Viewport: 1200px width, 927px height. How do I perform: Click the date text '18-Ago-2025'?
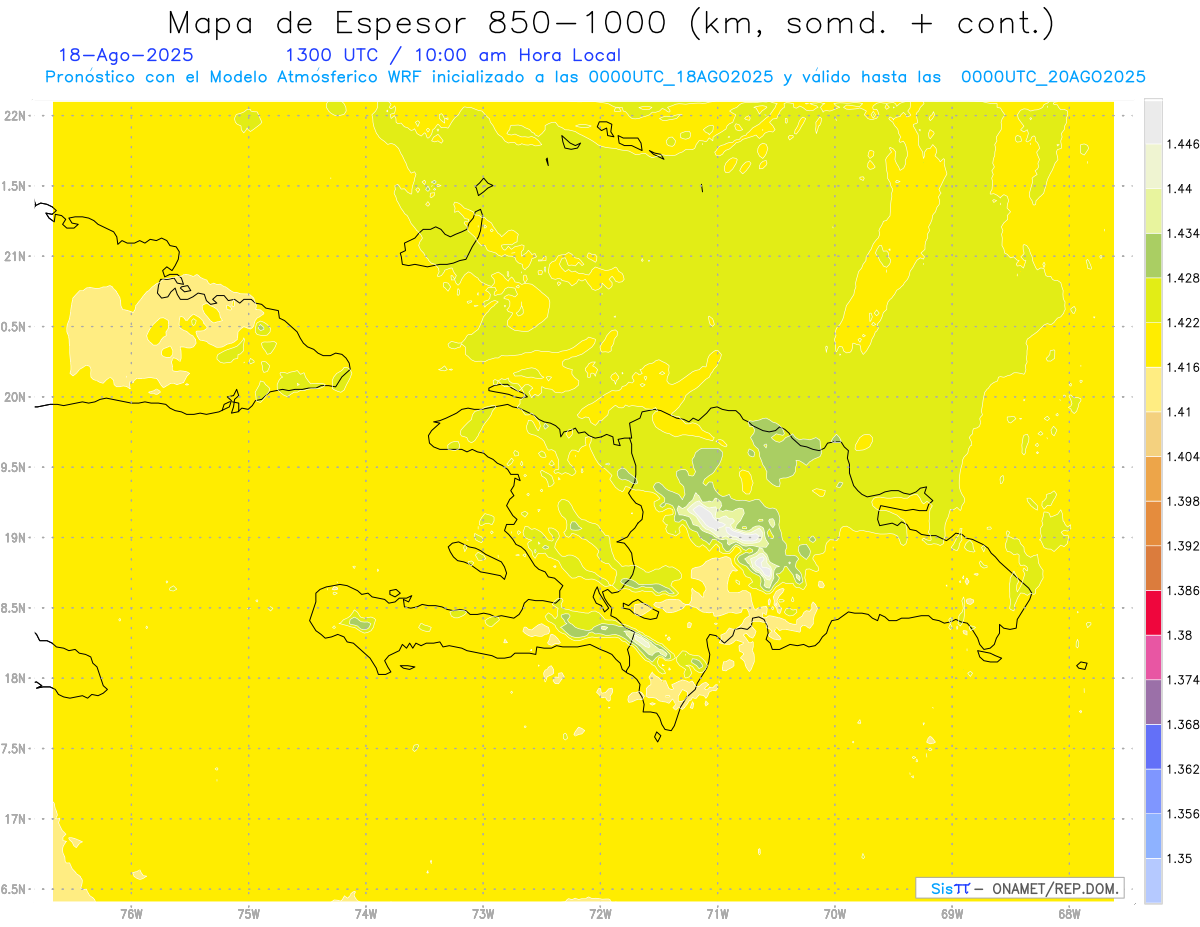(126, 55)
